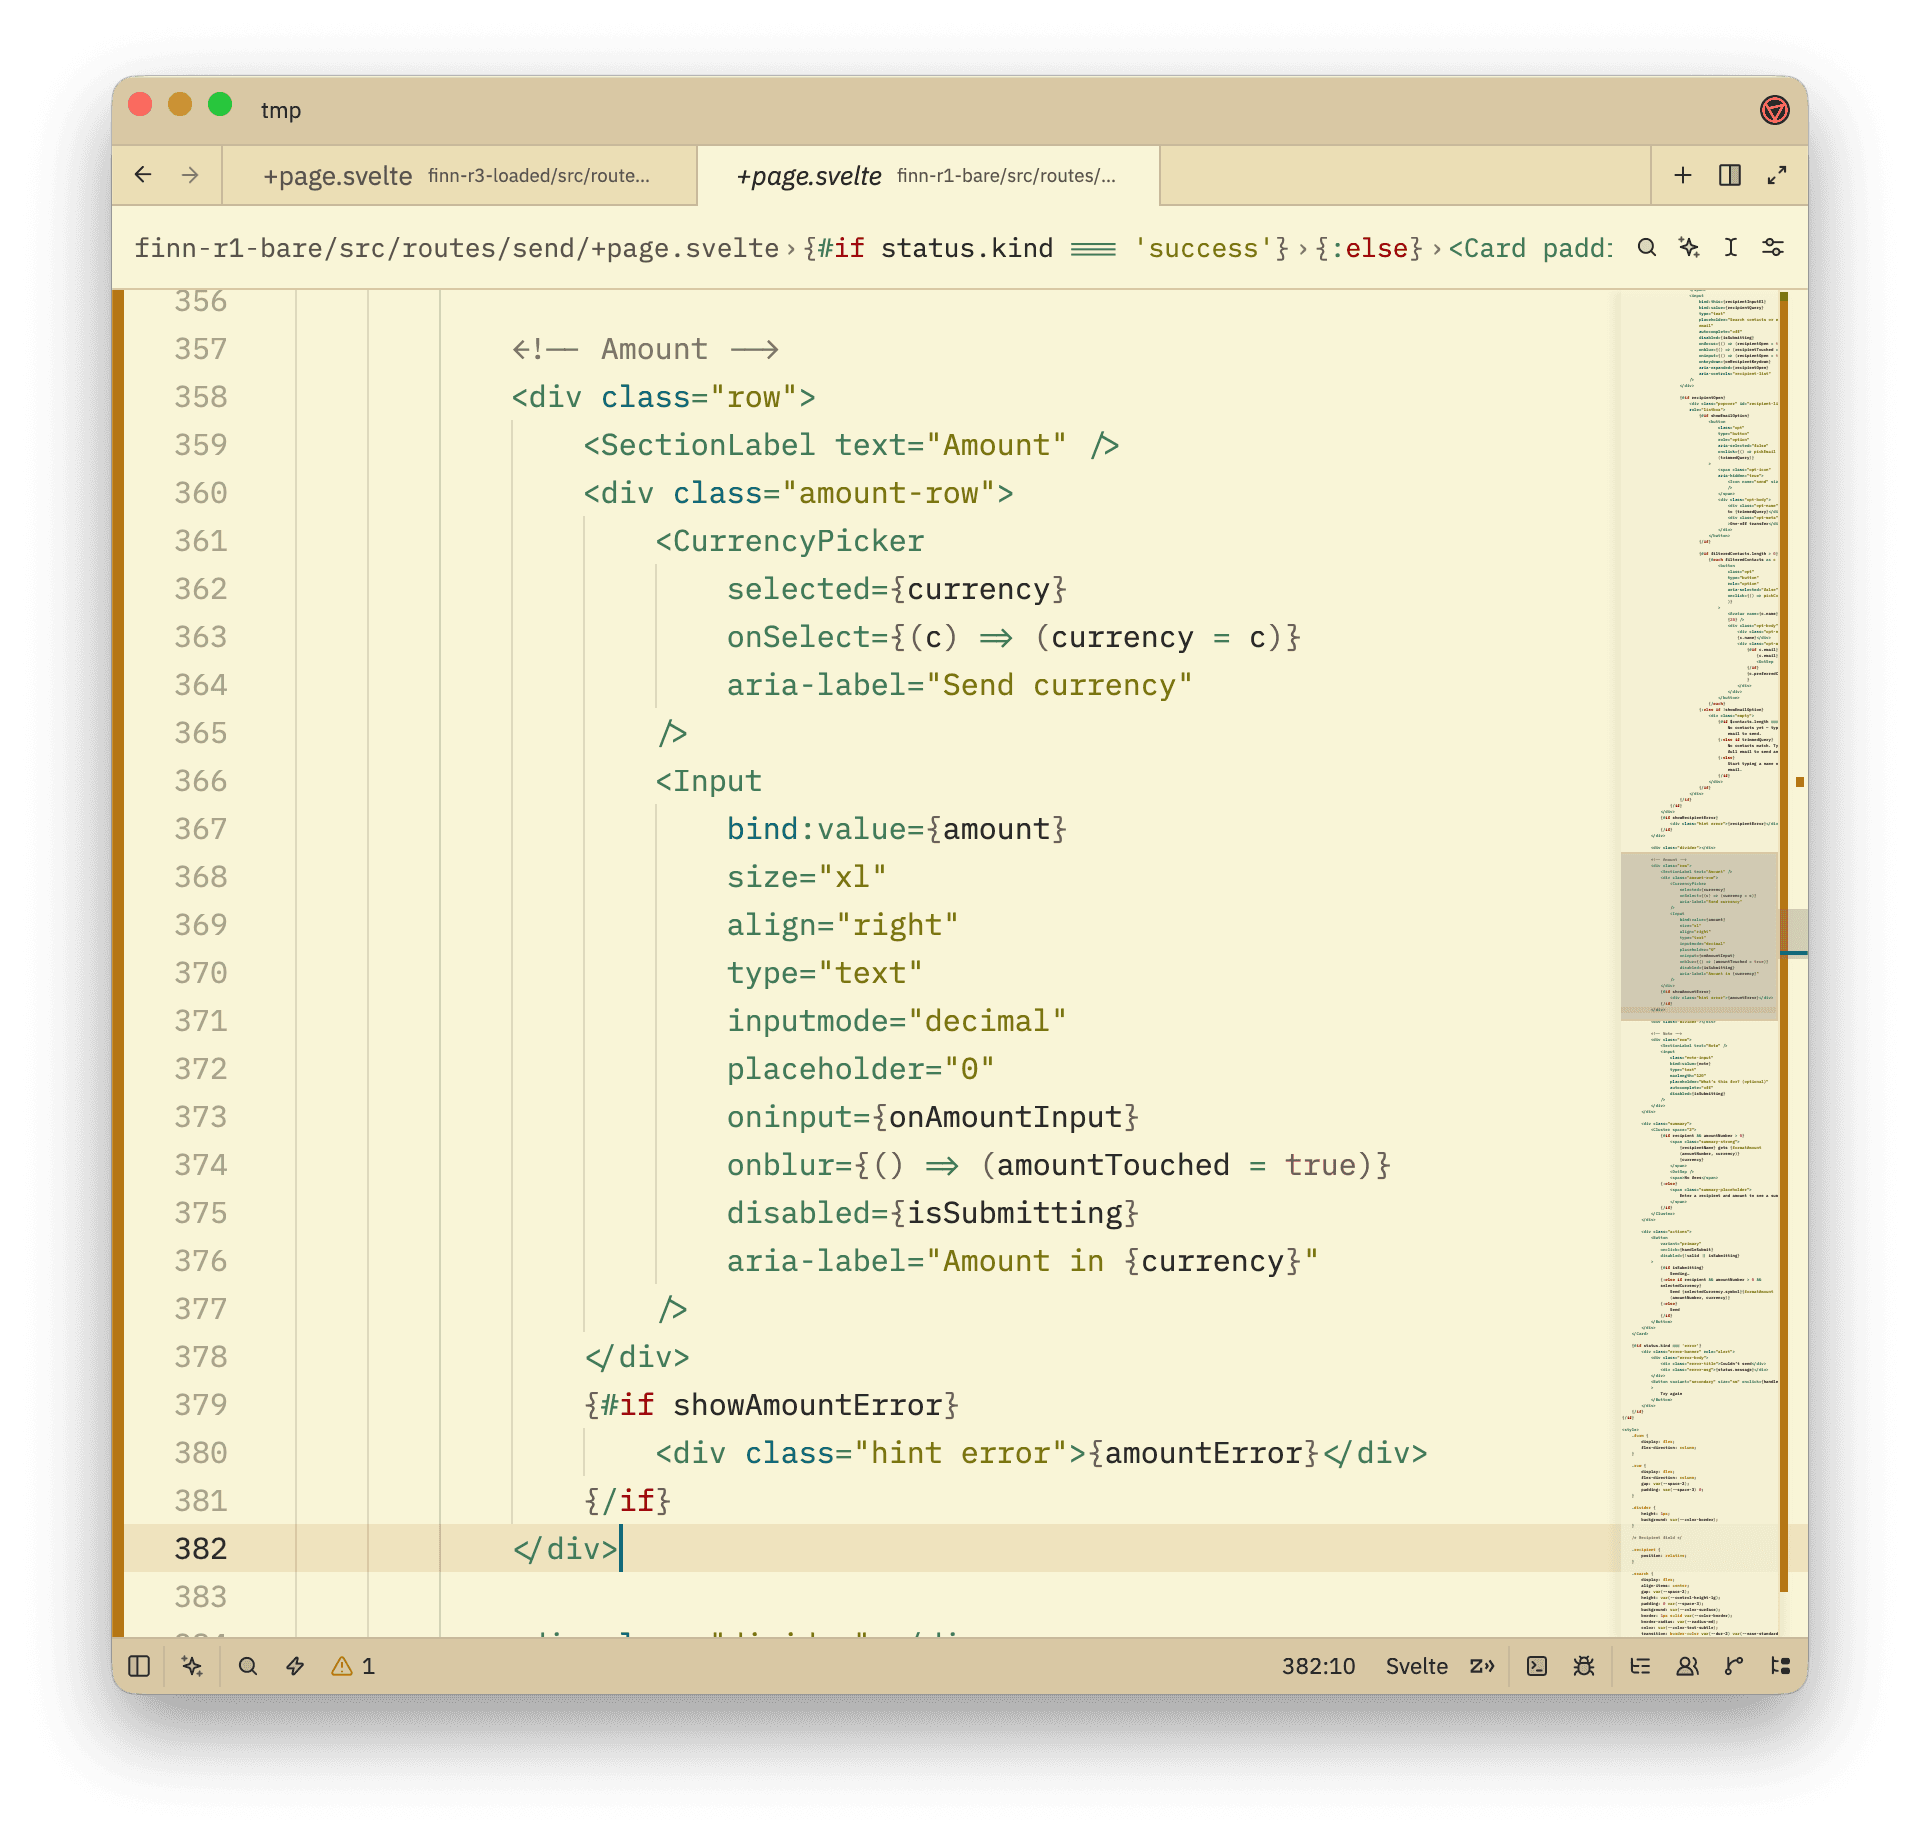Click the file path breadcrumb finn-r1-bare/src/routes/send/+page.svelte
Image resolution: width=1920 pixels, height=1842 pixels.
tap(457, 248)
